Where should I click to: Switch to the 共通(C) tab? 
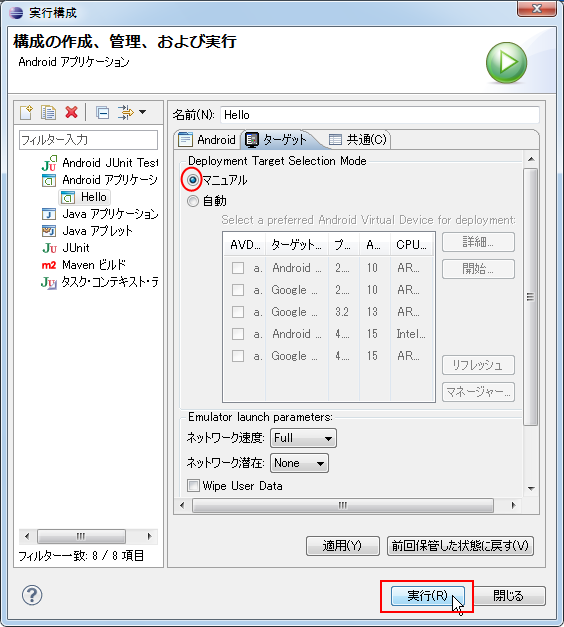357,140
